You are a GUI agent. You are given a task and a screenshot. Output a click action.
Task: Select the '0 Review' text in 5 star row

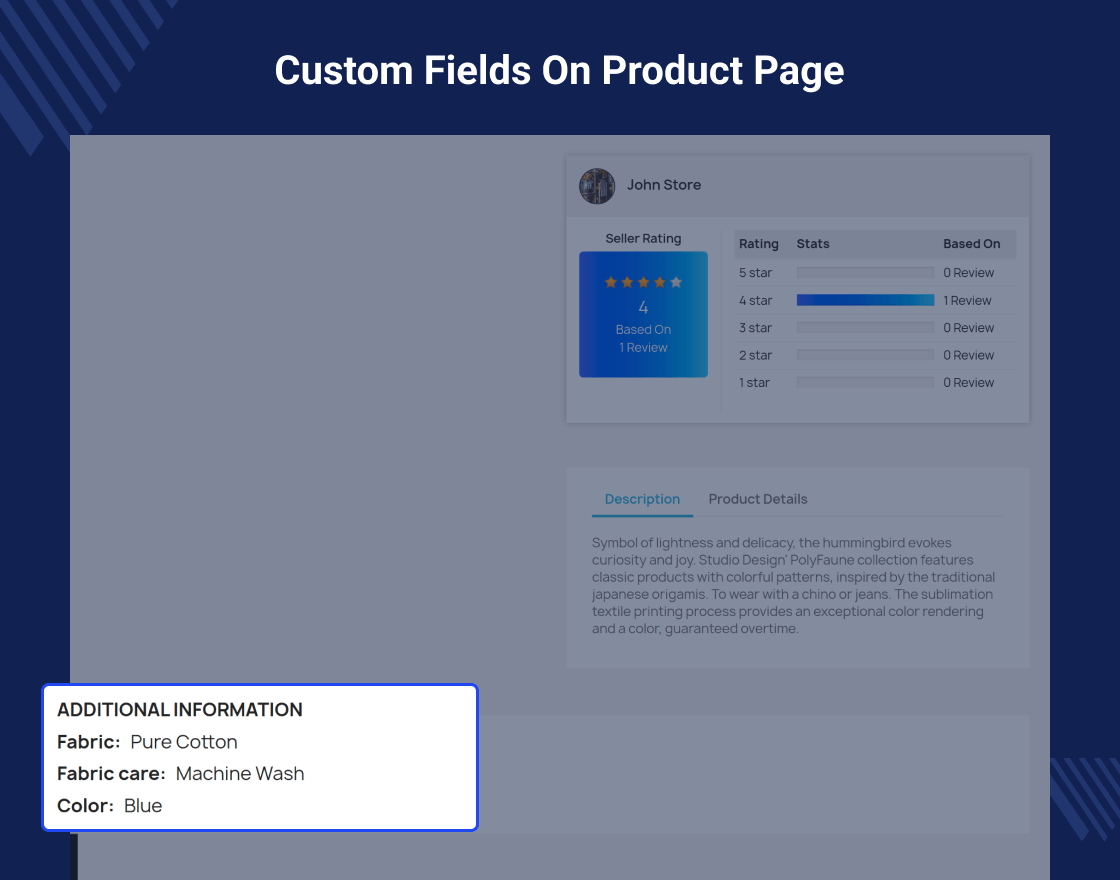coord(969,273)
